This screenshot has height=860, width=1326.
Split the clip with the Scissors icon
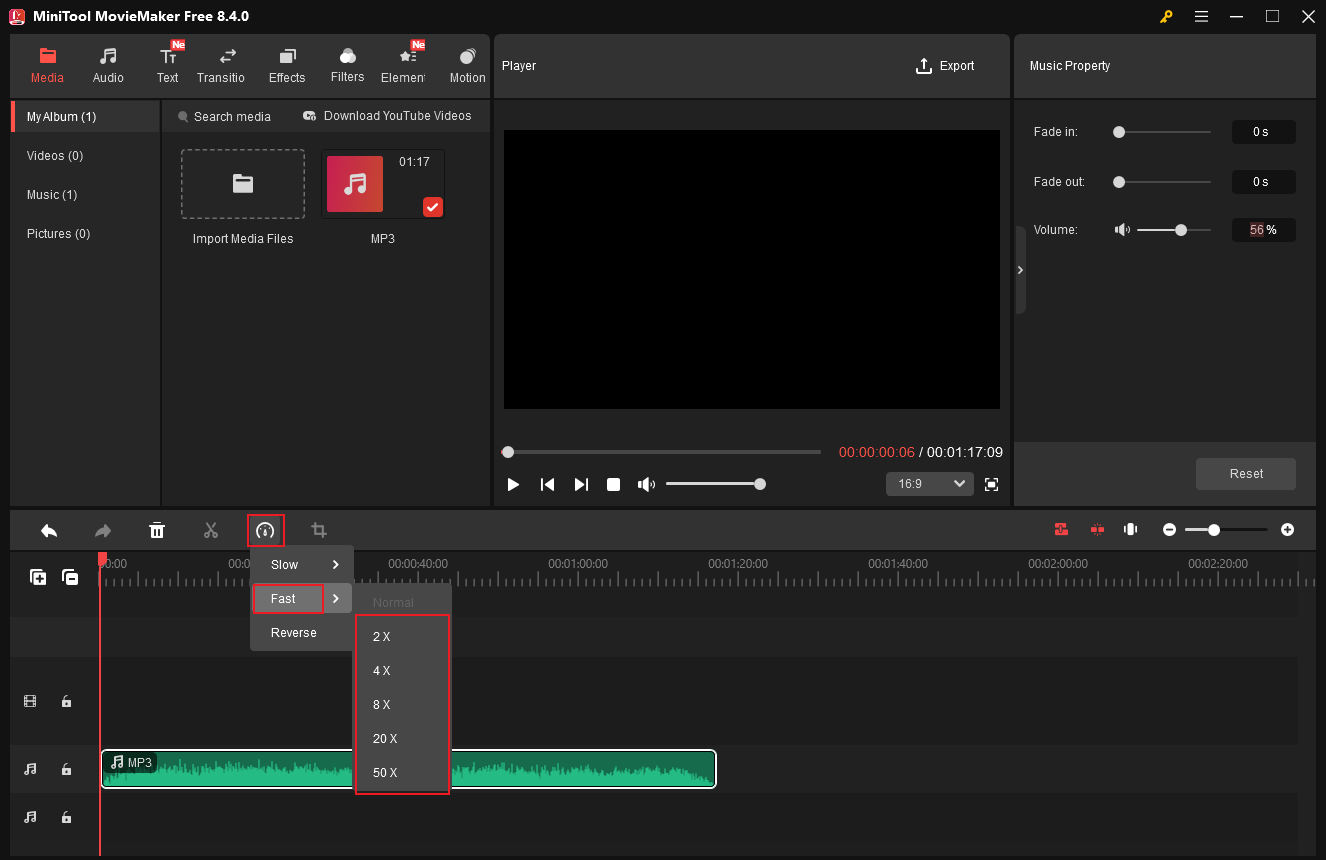pos(211,530)
